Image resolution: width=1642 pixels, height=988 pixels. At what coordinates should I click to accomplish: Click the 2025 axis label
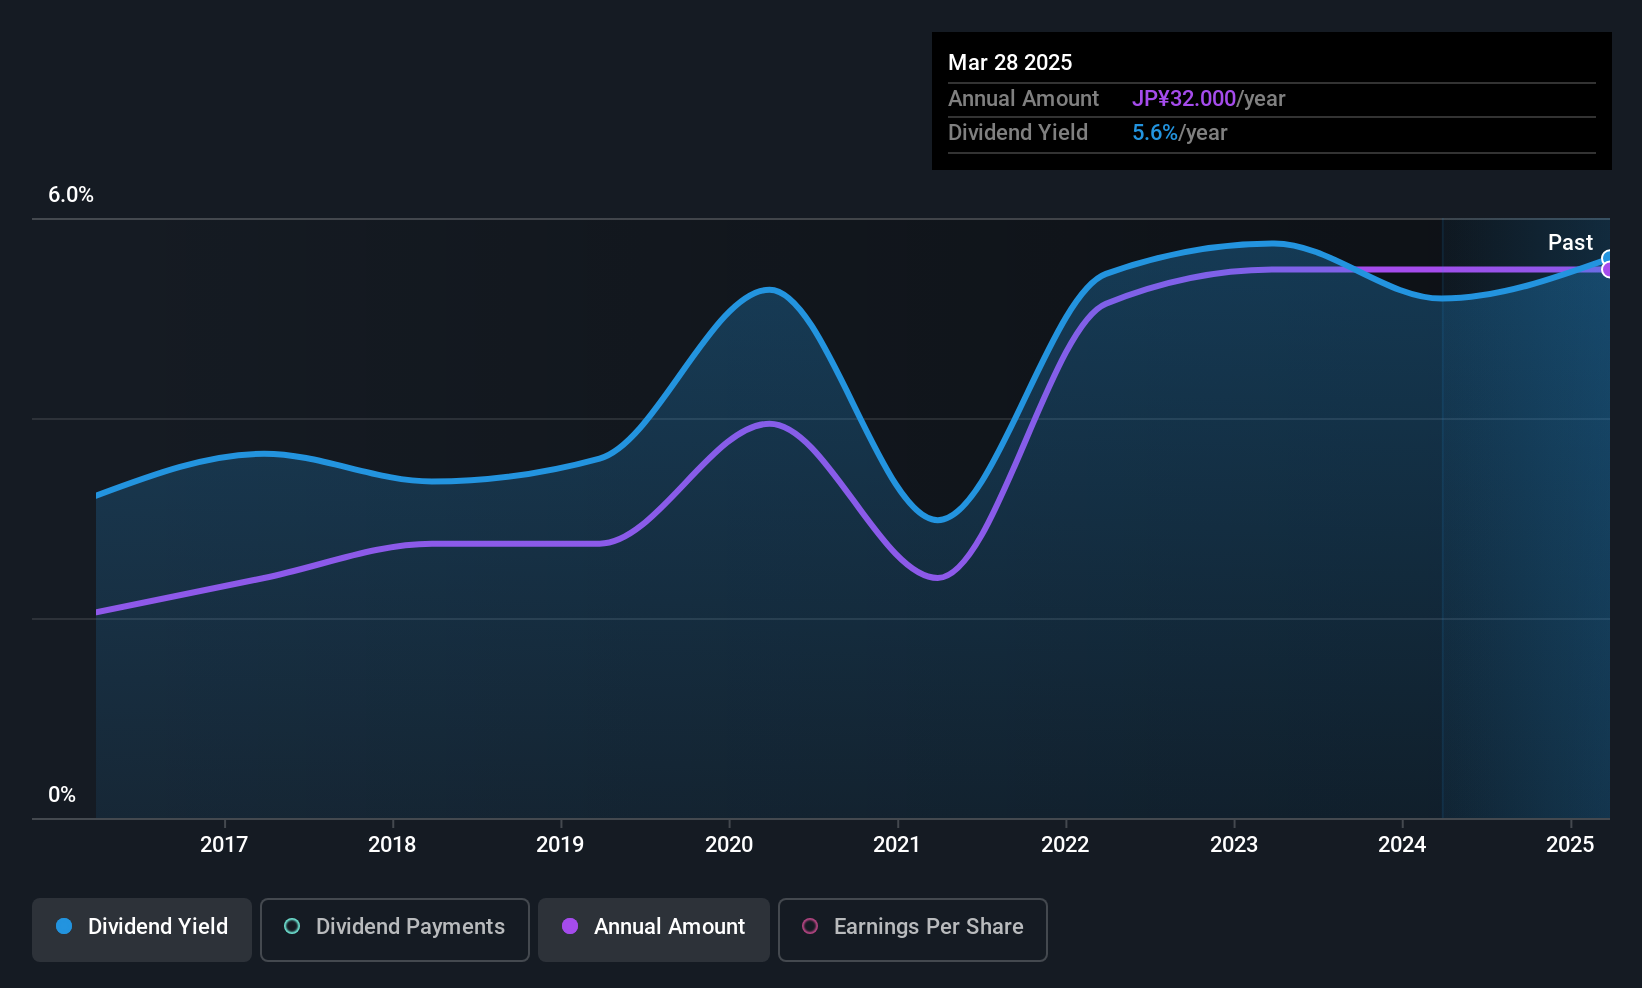(x=1570, y=845)
